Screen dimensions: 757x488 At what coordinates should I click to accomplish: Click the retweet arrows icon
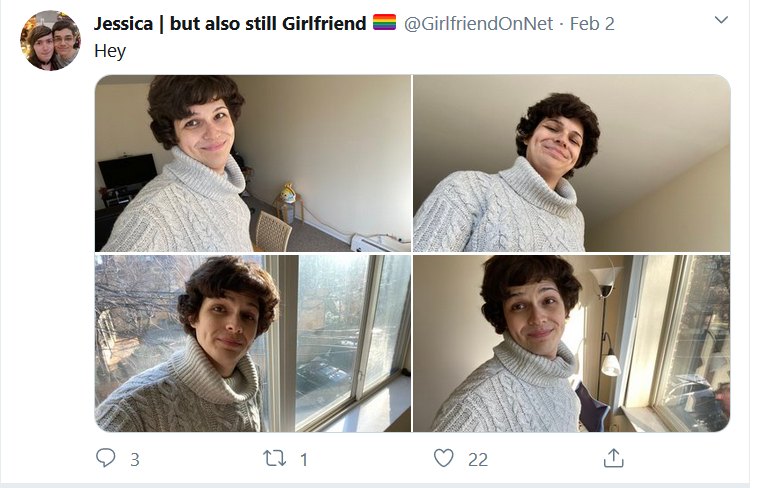(x=274, y=458)
